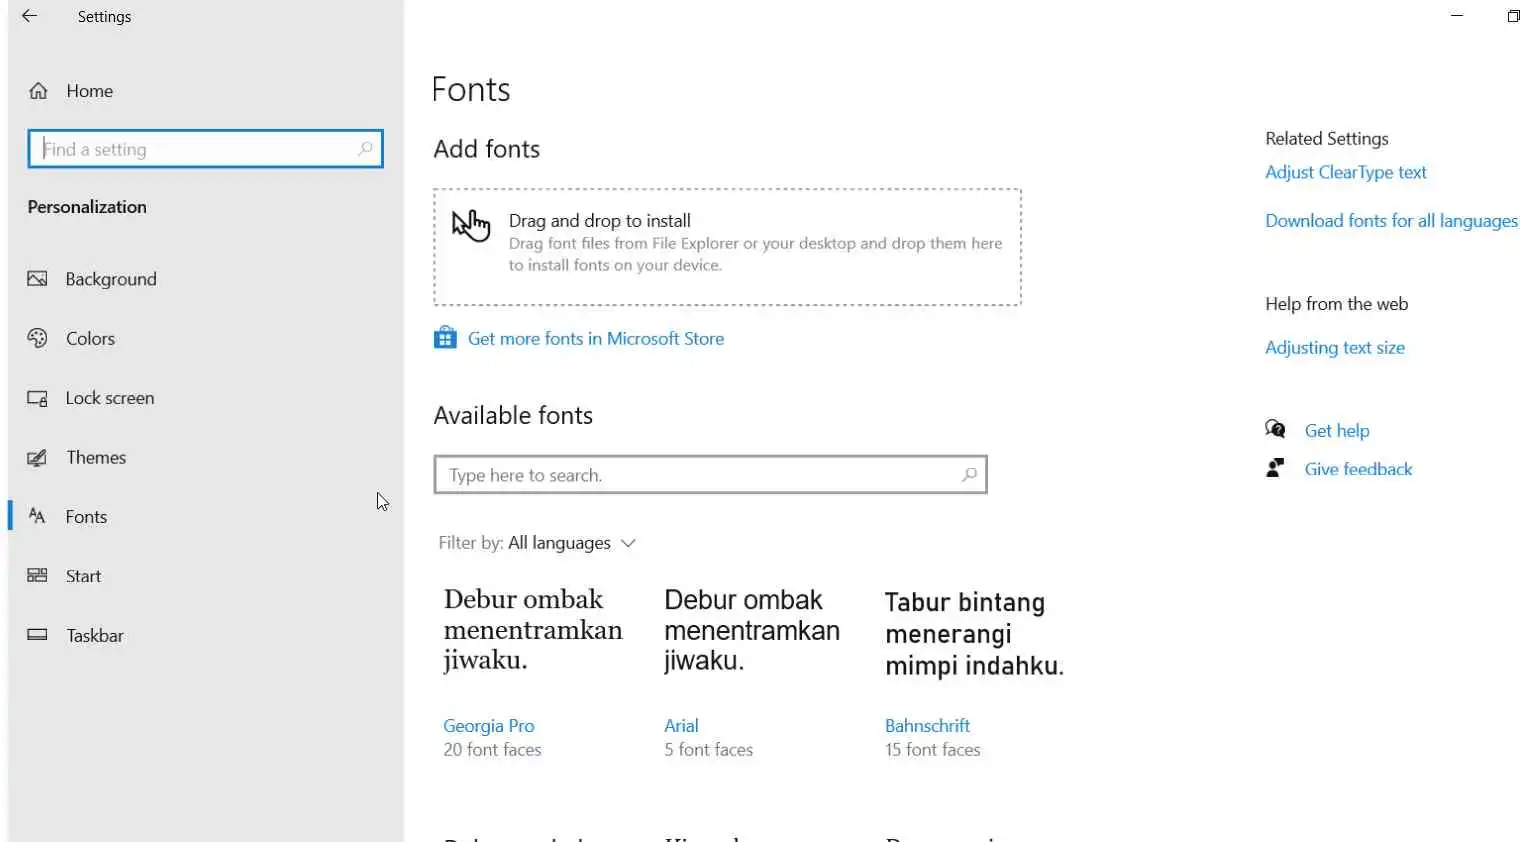The width and height of the screenshot is (1520, 842).
Task: Open the Colors palette icon
Action: tap(37, 338)
